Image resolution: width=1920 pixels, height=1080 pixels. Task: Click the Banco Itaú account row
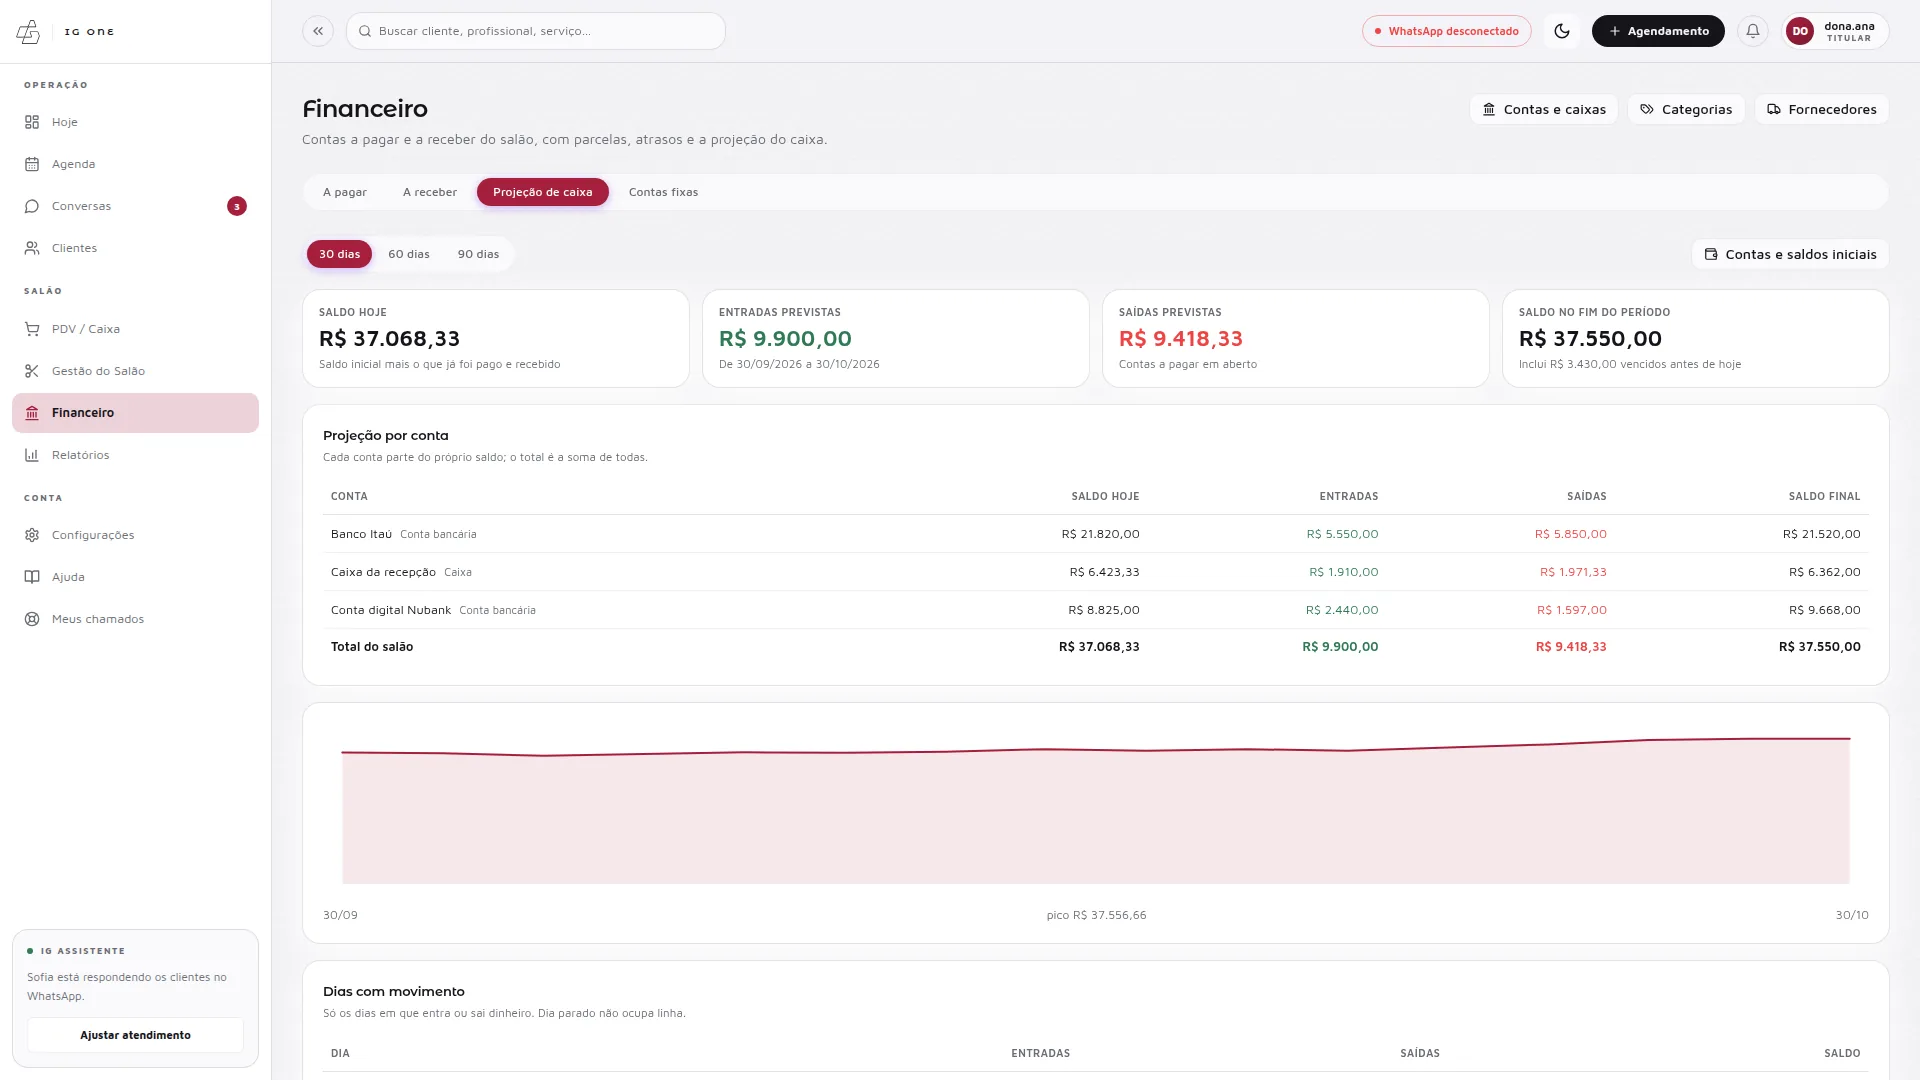point(1096,534)
